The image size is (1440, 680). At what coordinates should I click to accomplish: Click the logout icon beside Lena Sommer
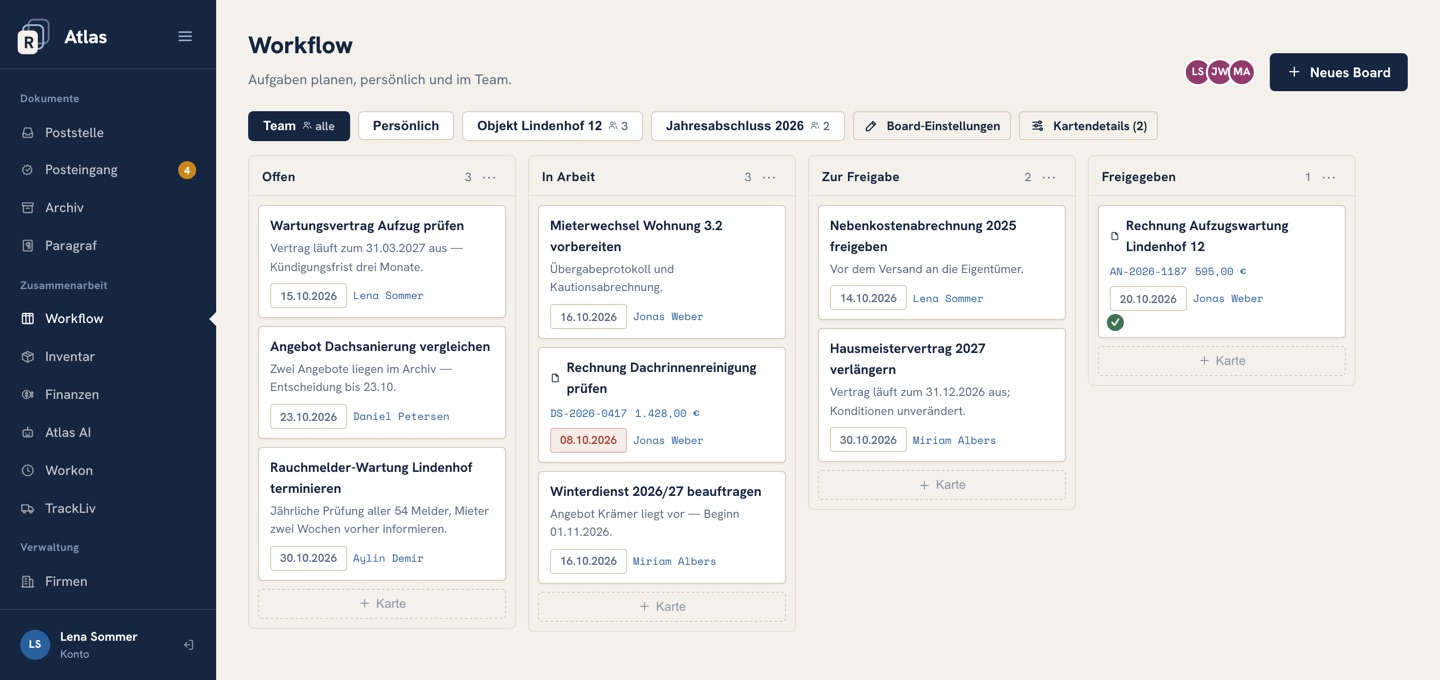coord(188,645)
